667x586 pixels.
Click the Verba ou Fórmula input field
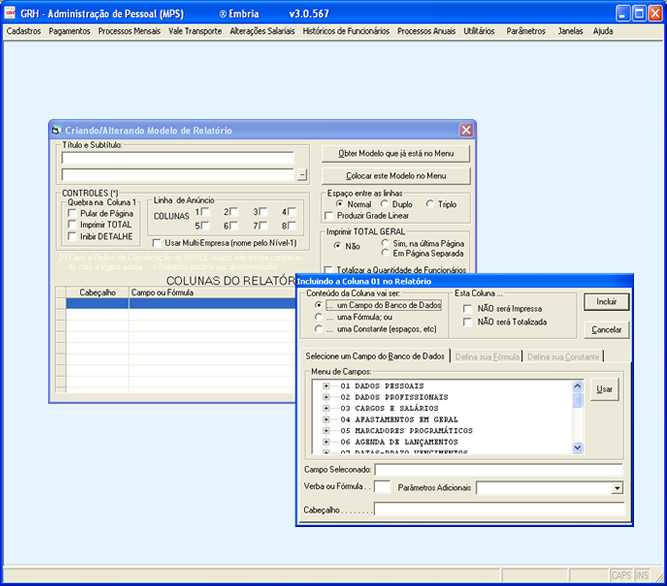point(382,486)
